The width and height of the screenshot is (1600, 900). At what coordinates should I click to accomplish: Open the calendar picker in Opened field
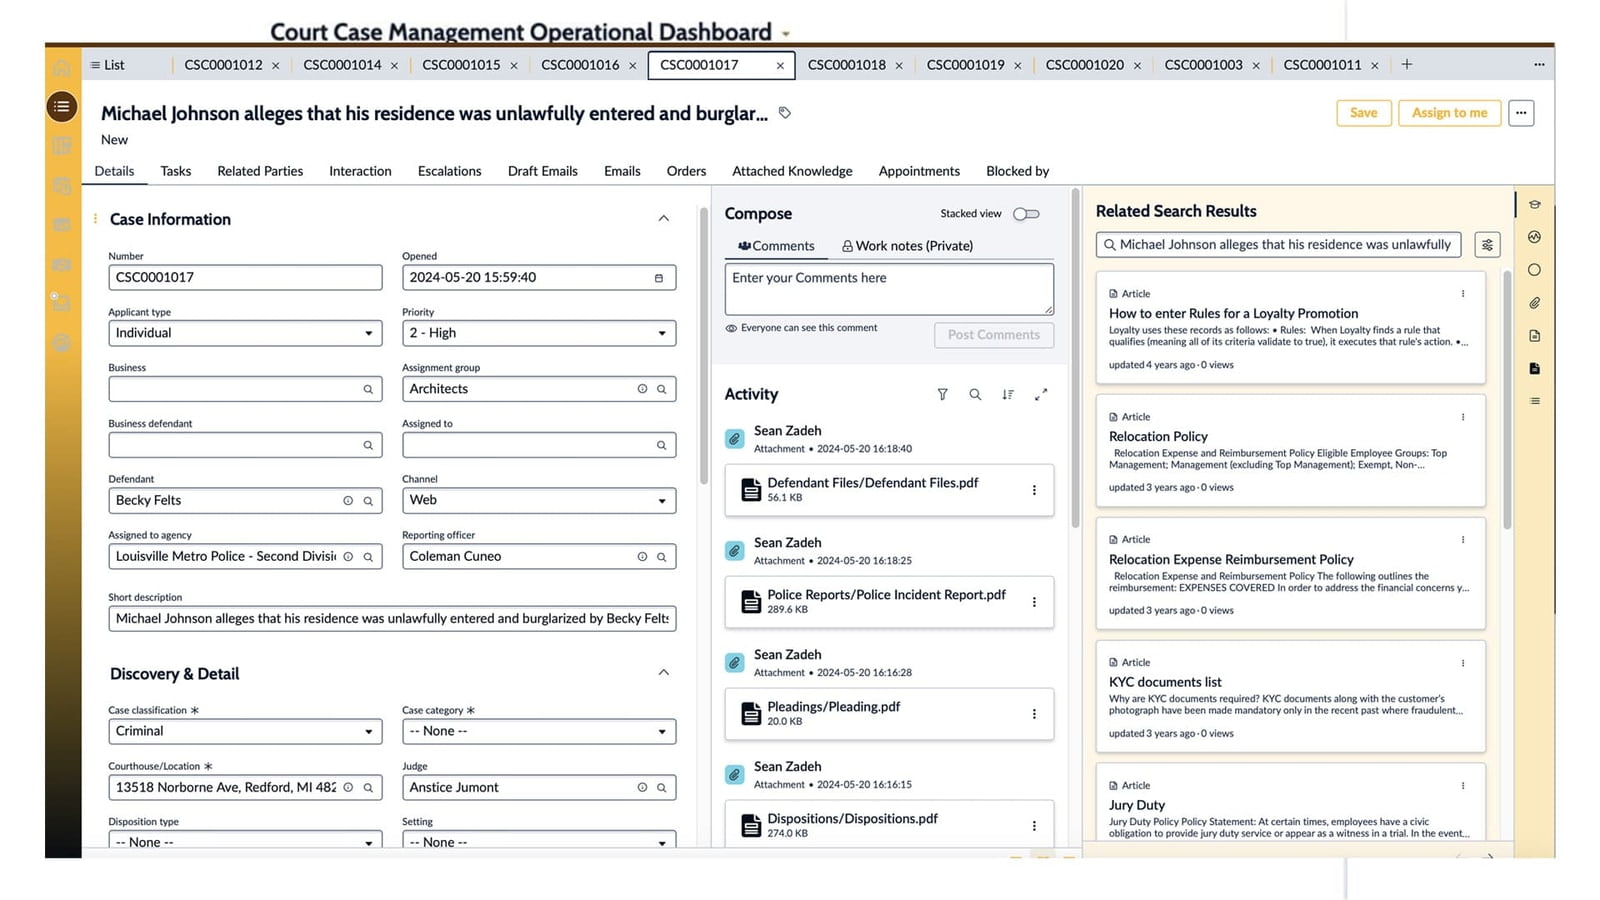coord(659,278)
